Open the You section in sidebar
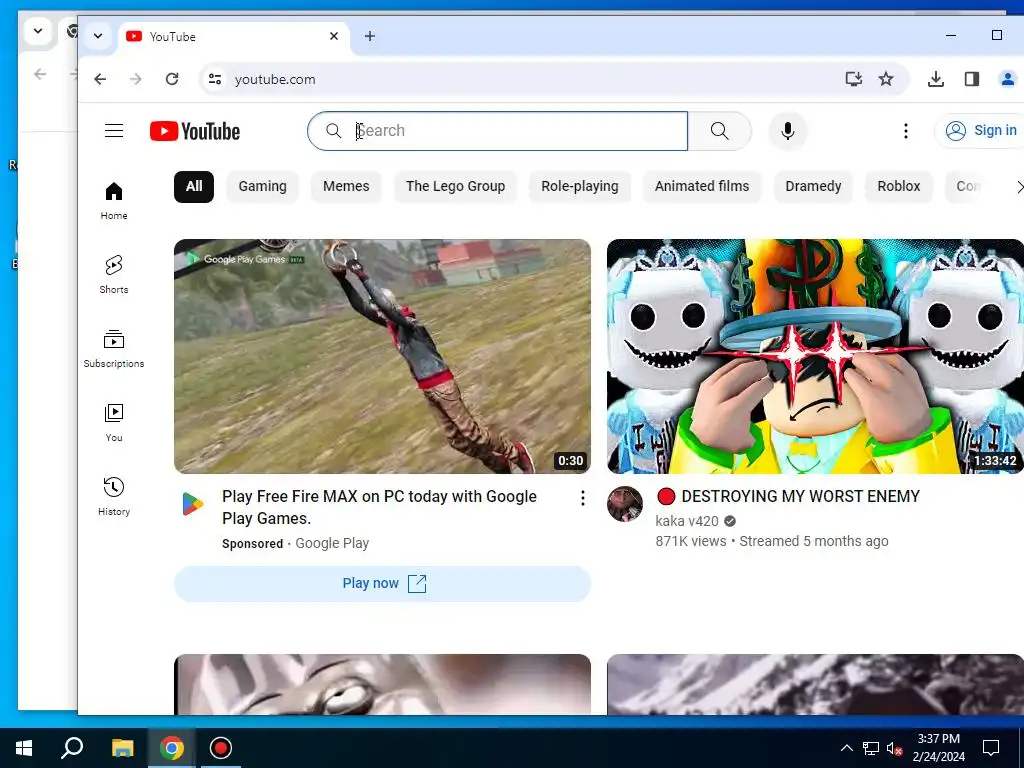This screenshot has height=768, width=1024. tap(114, 423)
